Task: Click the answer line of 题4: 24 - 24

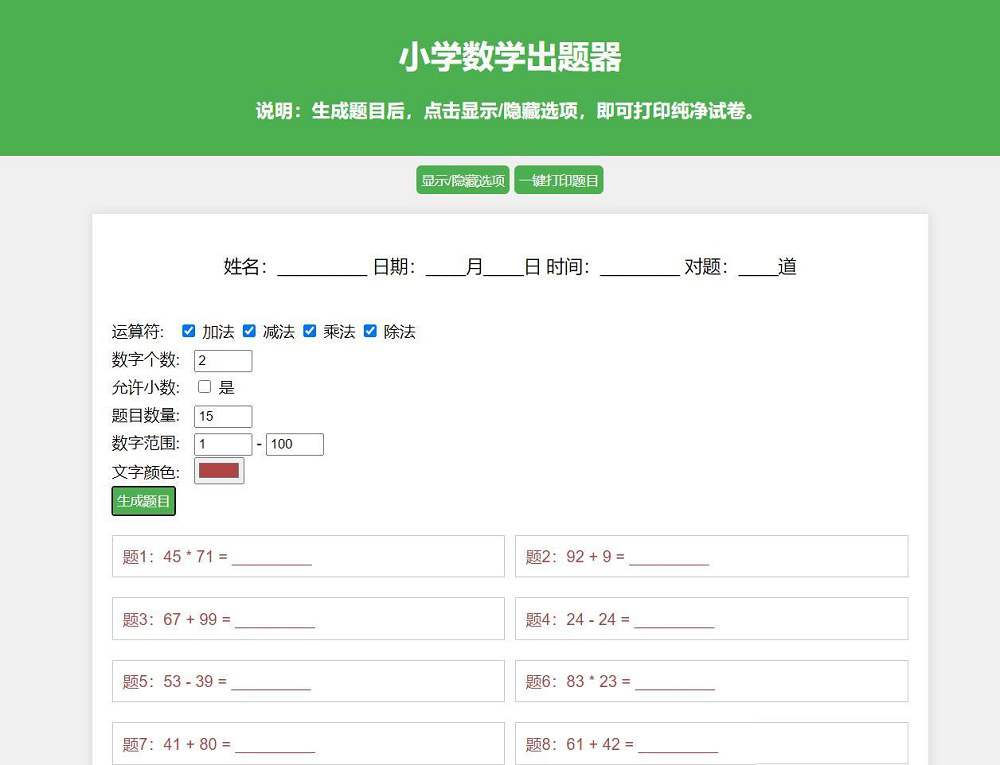Action: 676,619
